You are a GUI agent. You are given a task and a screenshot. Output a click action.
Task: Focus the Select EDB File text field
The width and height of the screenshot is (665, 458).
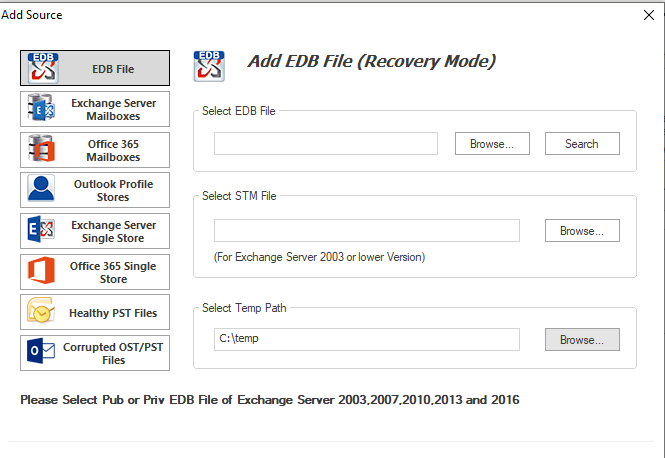click(326, 144)
